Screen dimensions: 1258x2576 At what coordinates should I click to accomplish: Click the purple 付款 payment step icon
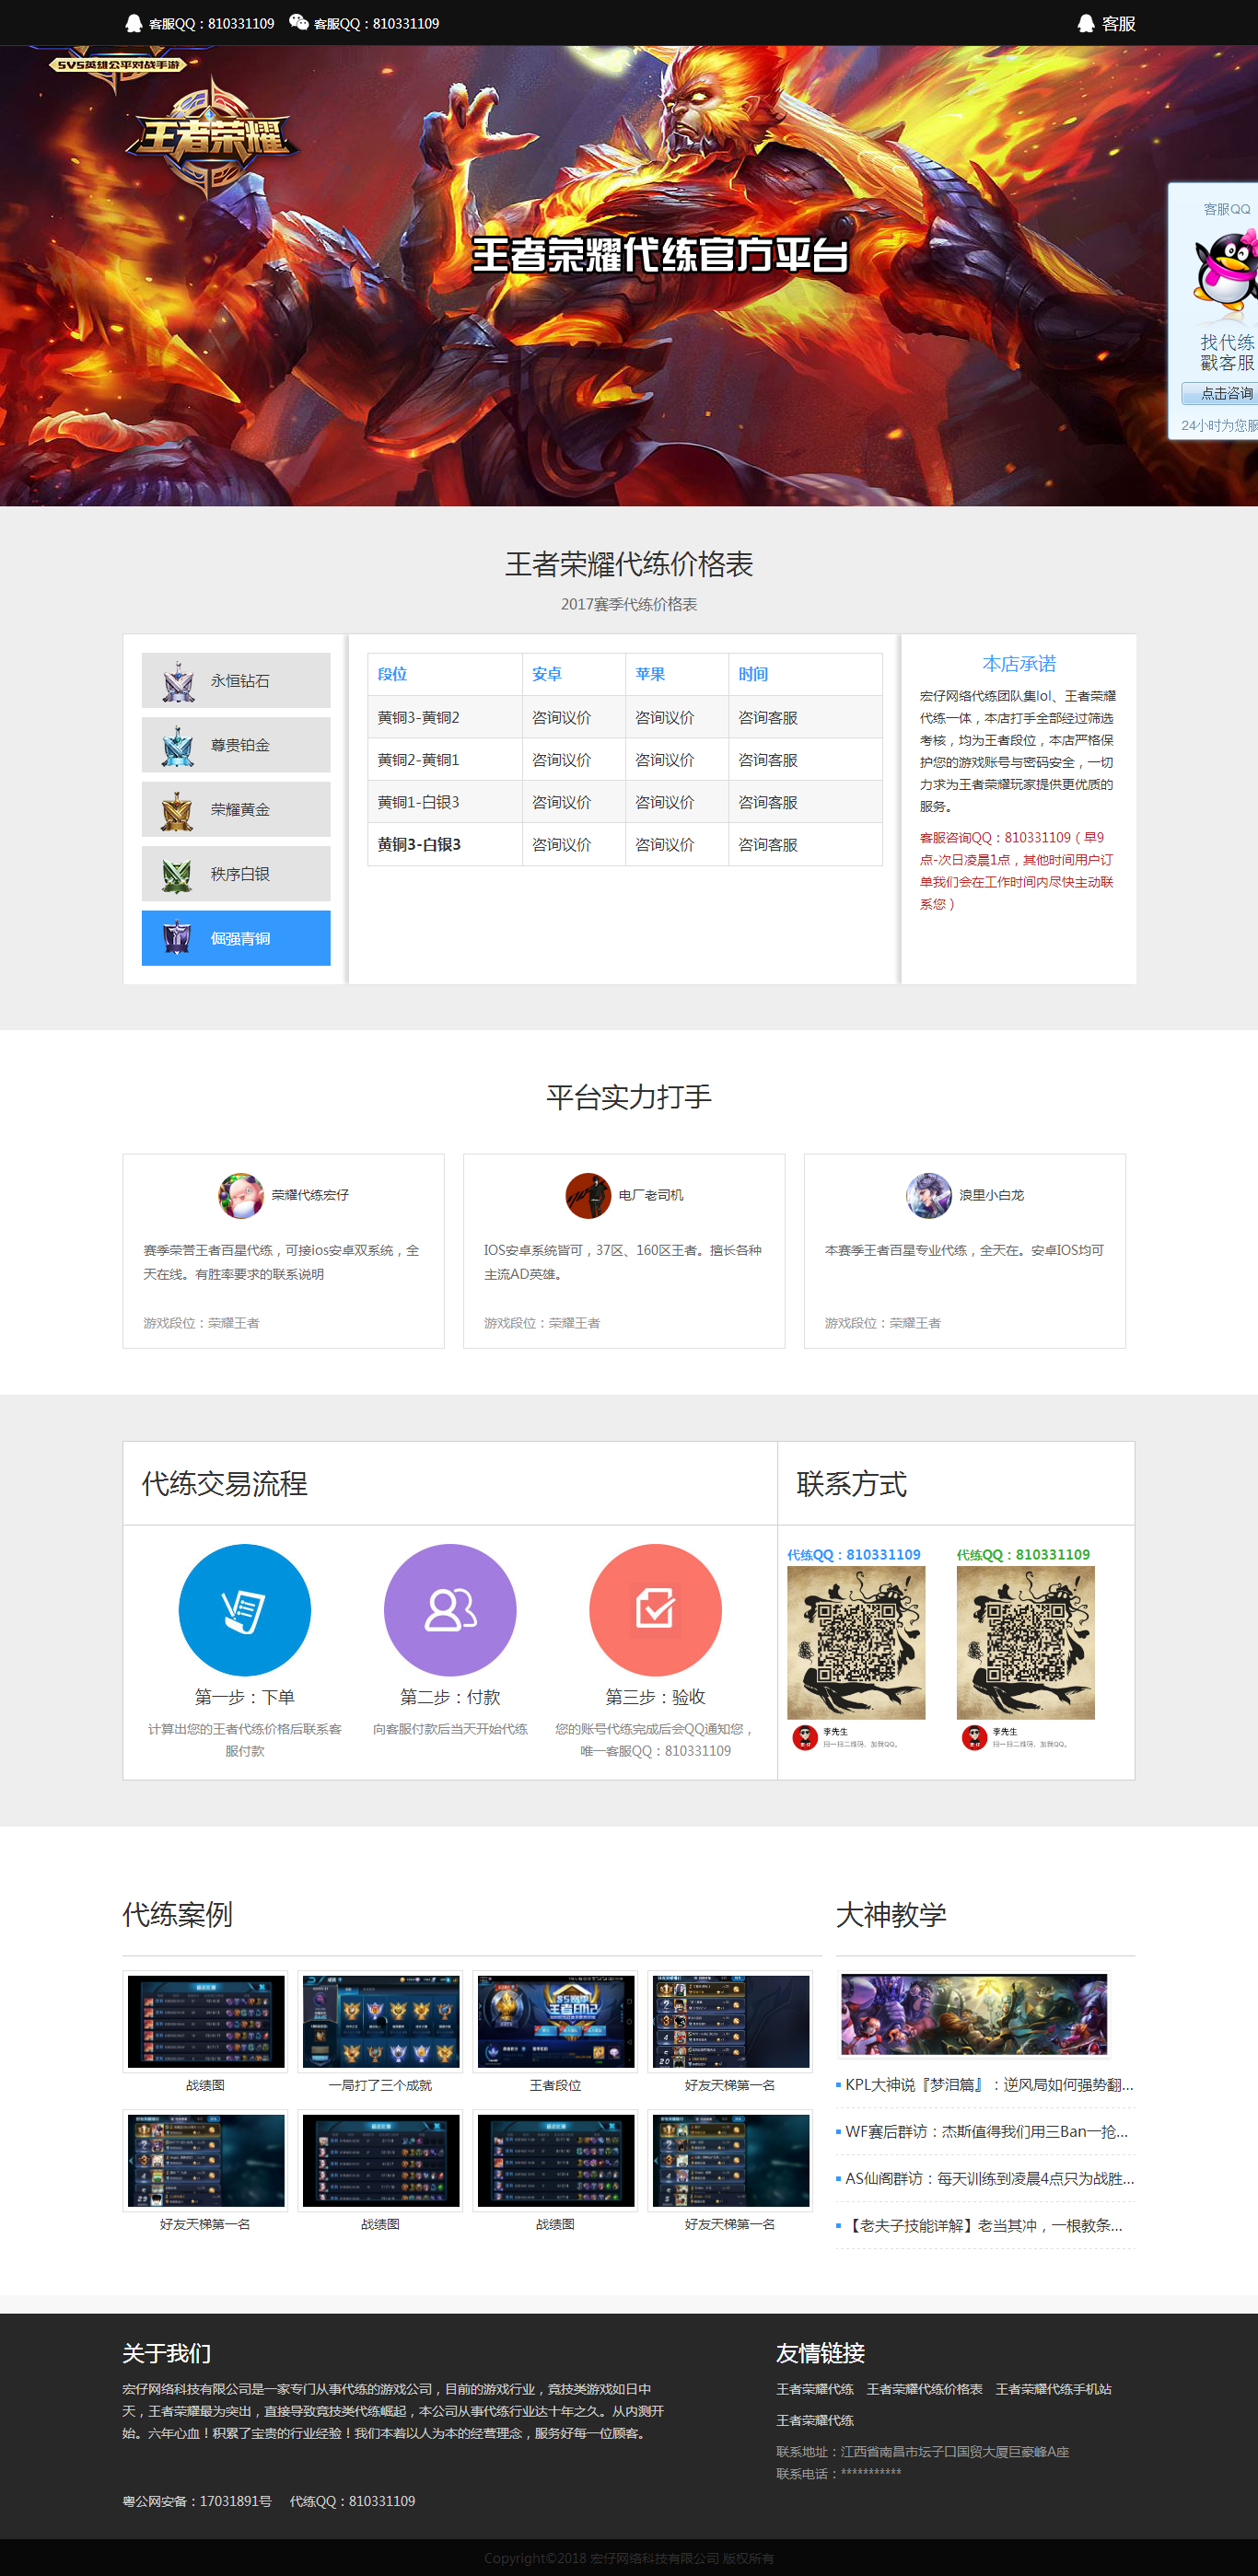coord(450,1610)
